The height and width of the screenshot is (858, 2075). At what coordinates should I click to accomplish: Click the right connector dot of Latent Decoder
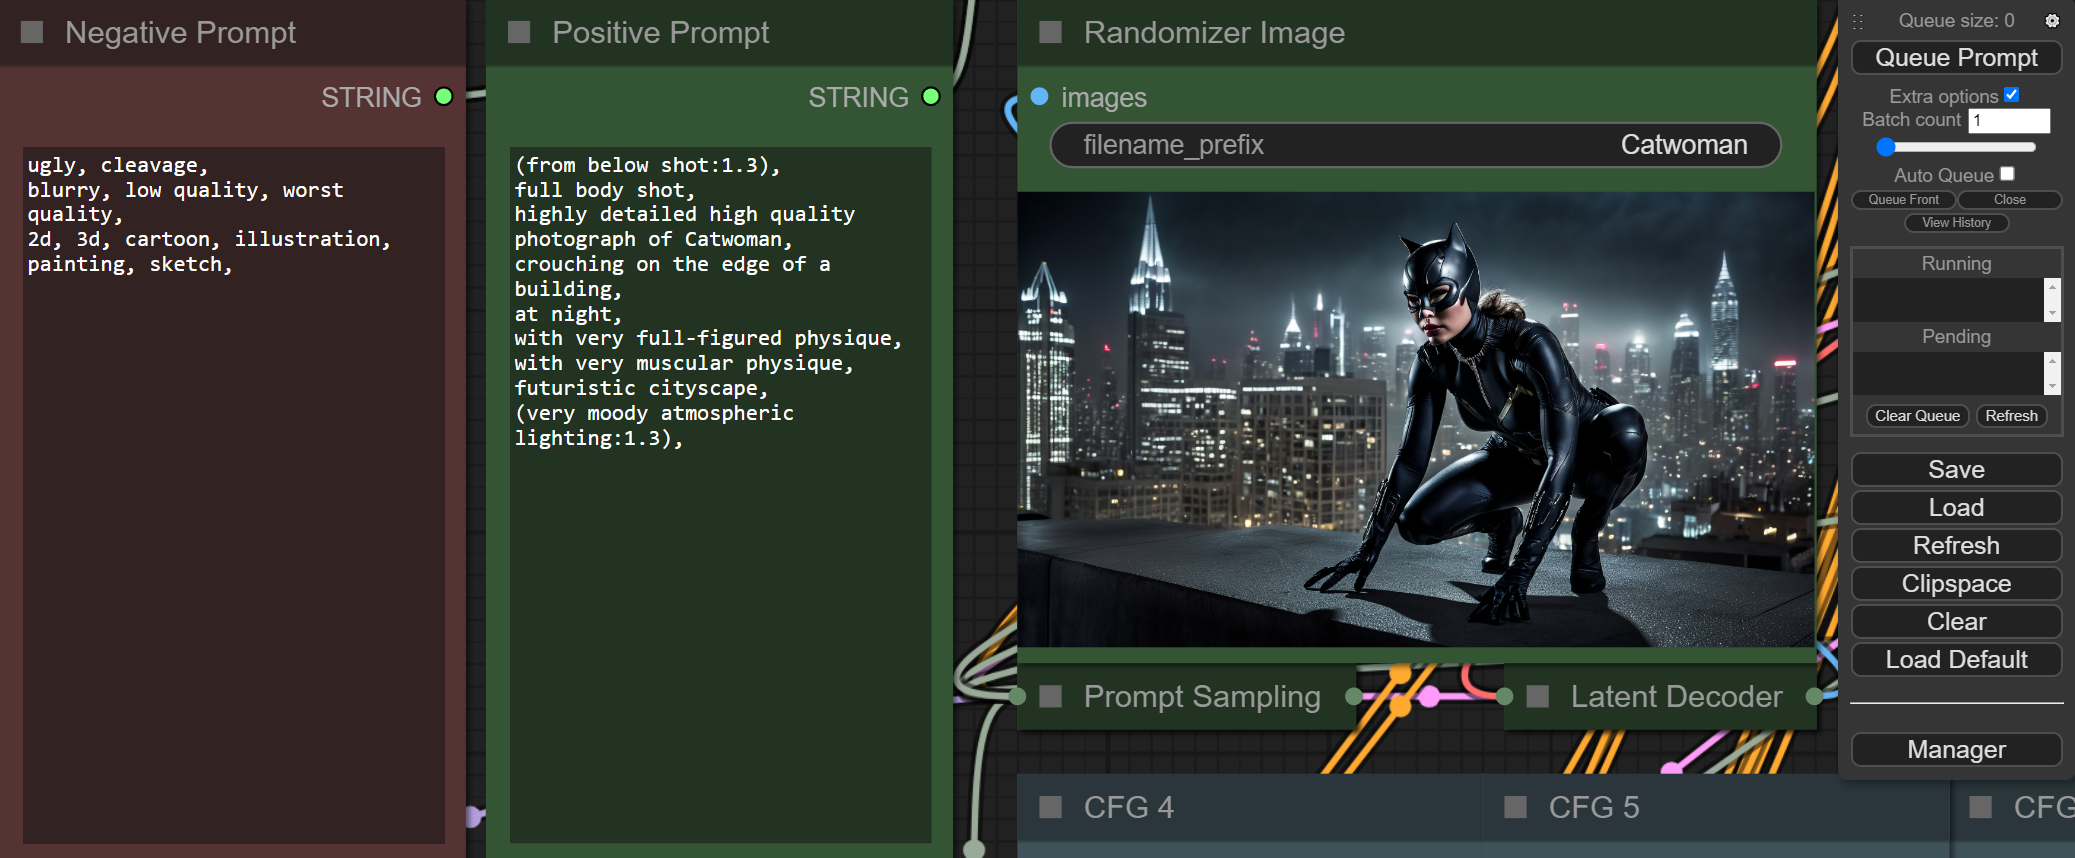pyautogui.click(x=1814, y=697)
